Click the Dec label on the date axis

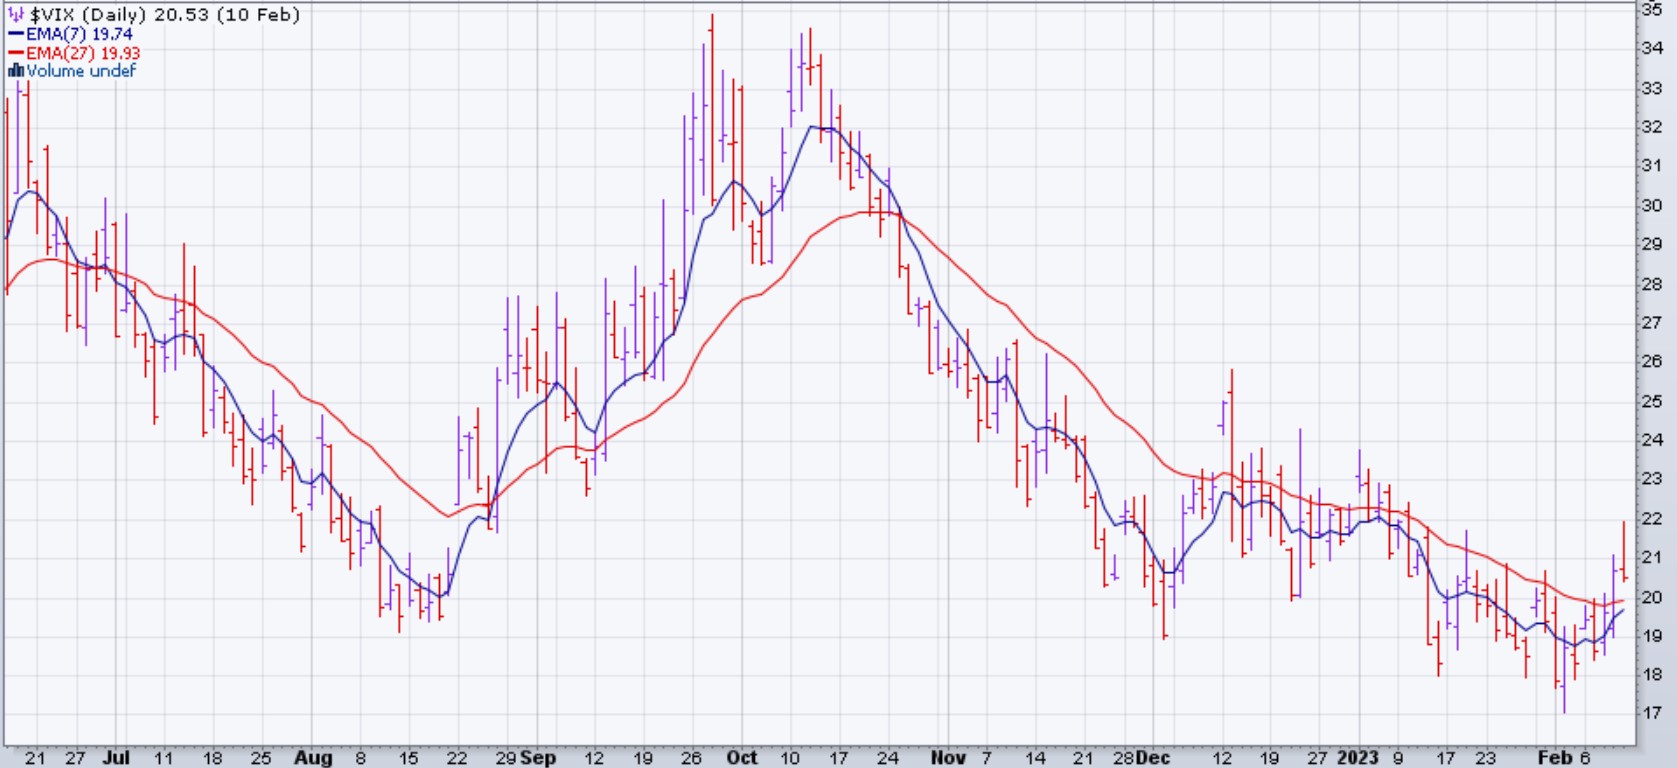pos(1152,758)
